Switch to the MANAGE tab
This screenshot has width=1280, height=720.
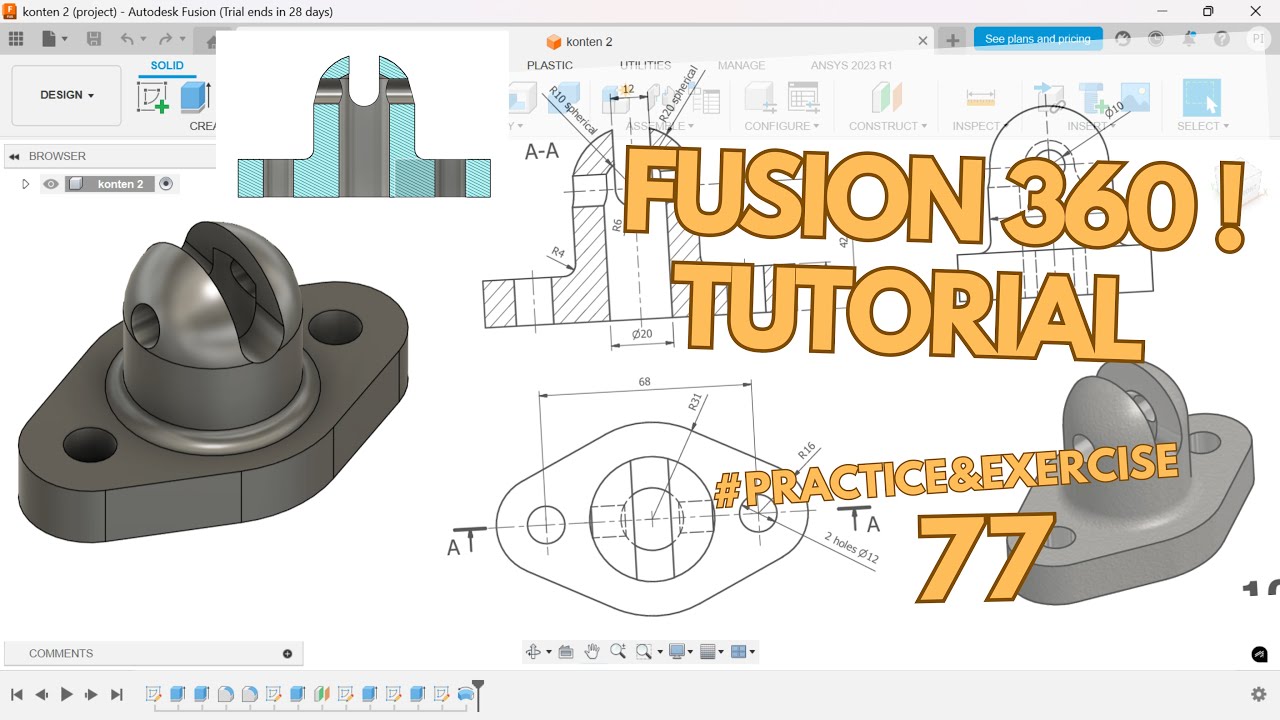coord(741,66)
